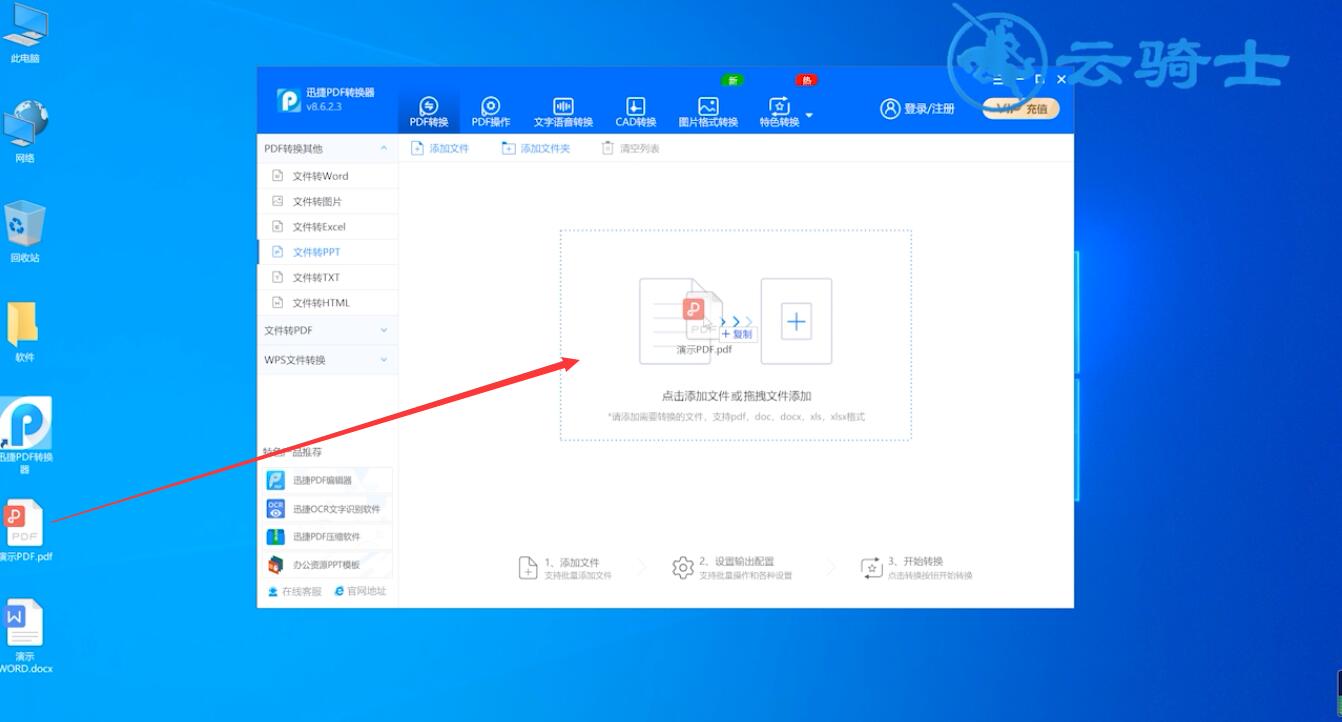Select 文件转Excel in sidebar
Screen dimensions: 1342x722
tap(327, 226)
